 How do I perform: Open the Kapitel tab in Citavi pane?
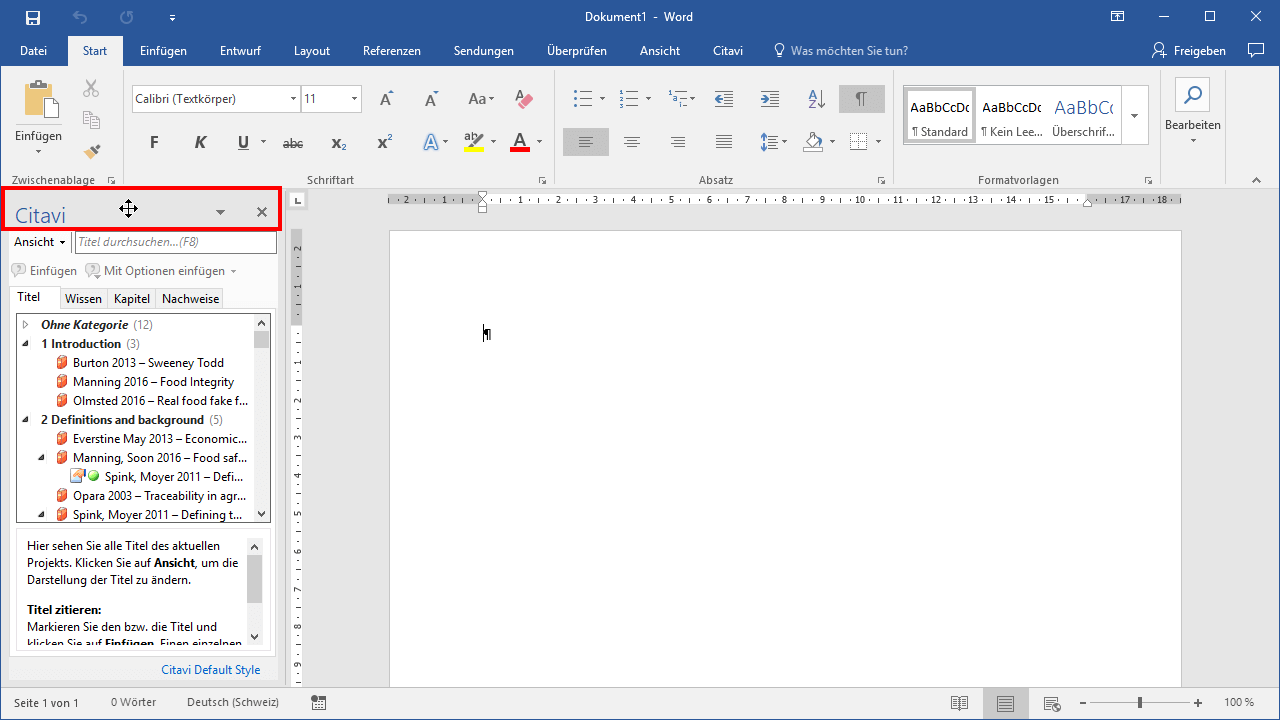(x=132, y=299)
